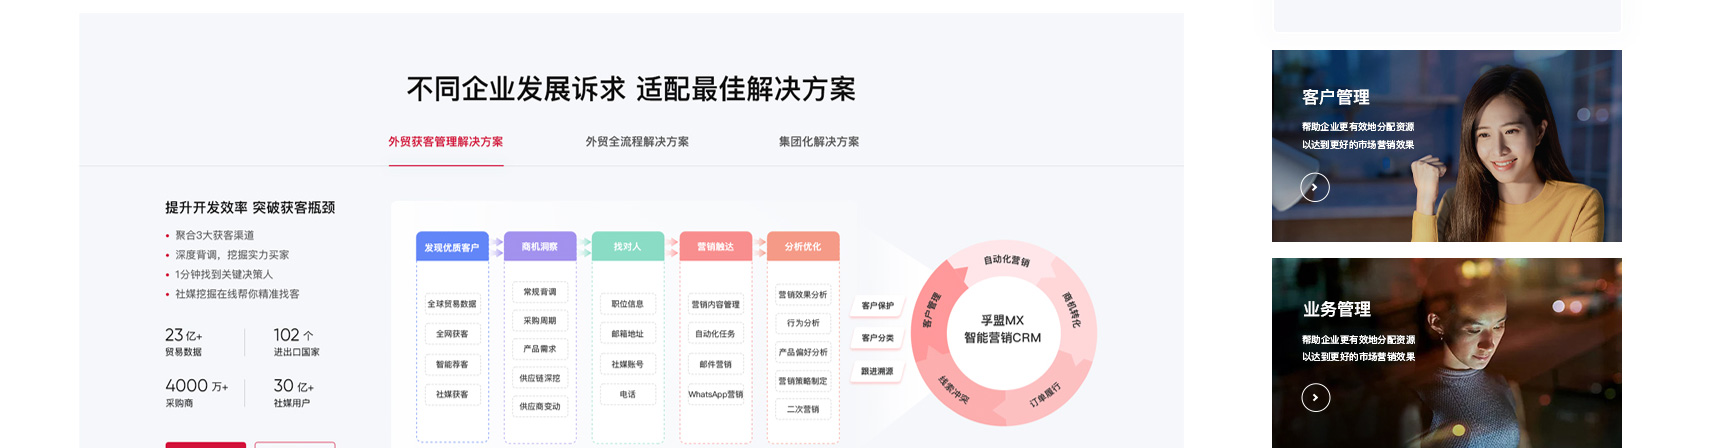The image size is (1720, 448).
Task: Click the 二次营销 box
Action: (803, 409)
